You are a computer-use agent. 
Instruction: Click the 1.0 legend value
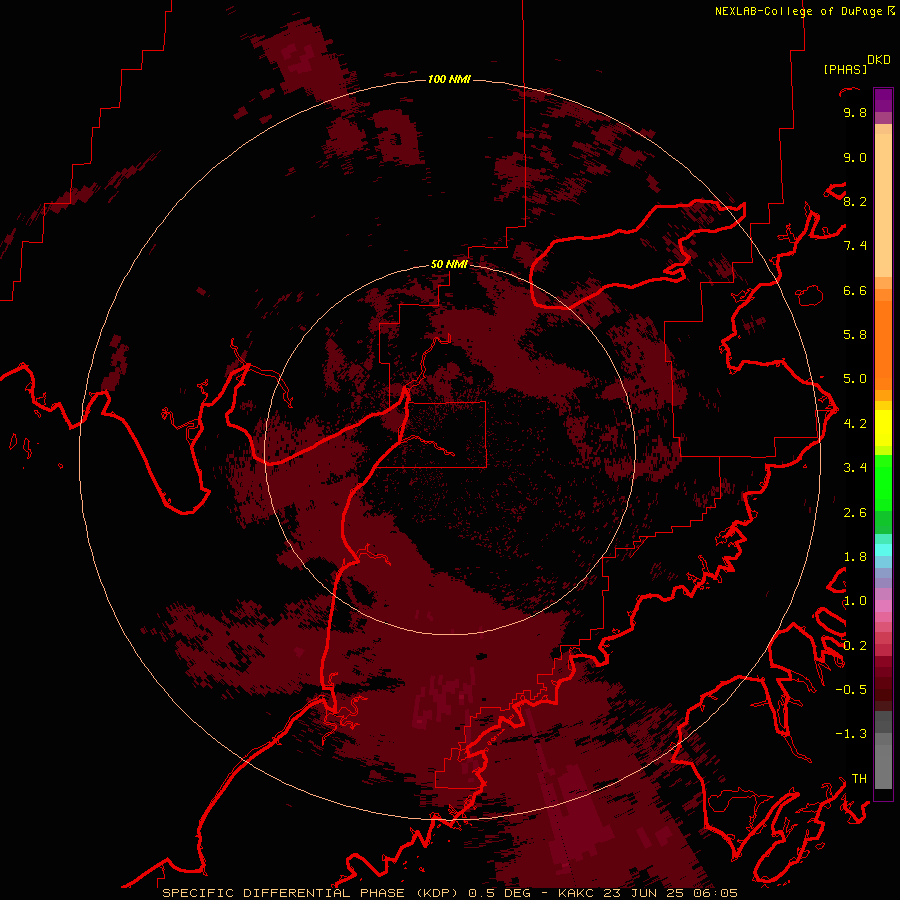tap(855, 601)
